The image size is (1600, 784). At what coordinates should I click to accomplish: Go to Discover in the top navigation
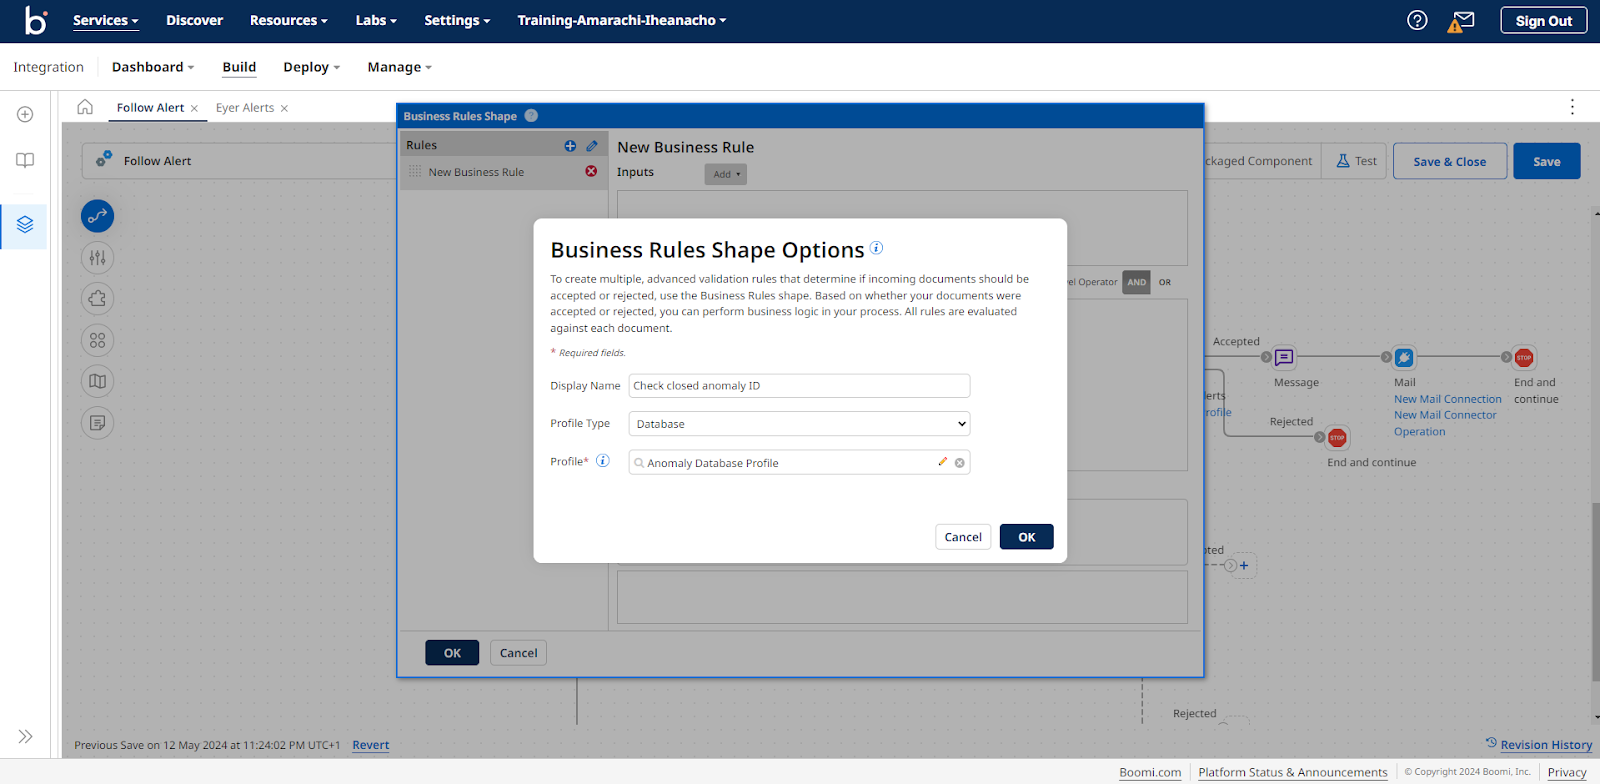tap(194, 20)
